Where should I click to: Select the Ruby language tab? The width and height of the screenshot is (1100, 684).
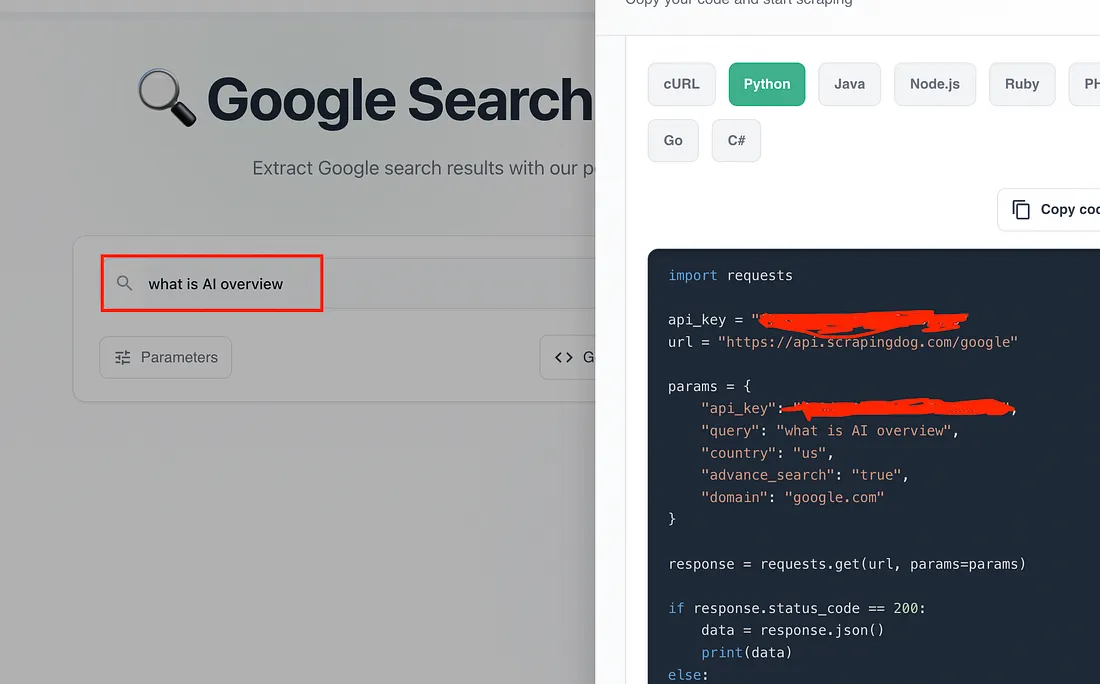click(x=1021, y=84)
